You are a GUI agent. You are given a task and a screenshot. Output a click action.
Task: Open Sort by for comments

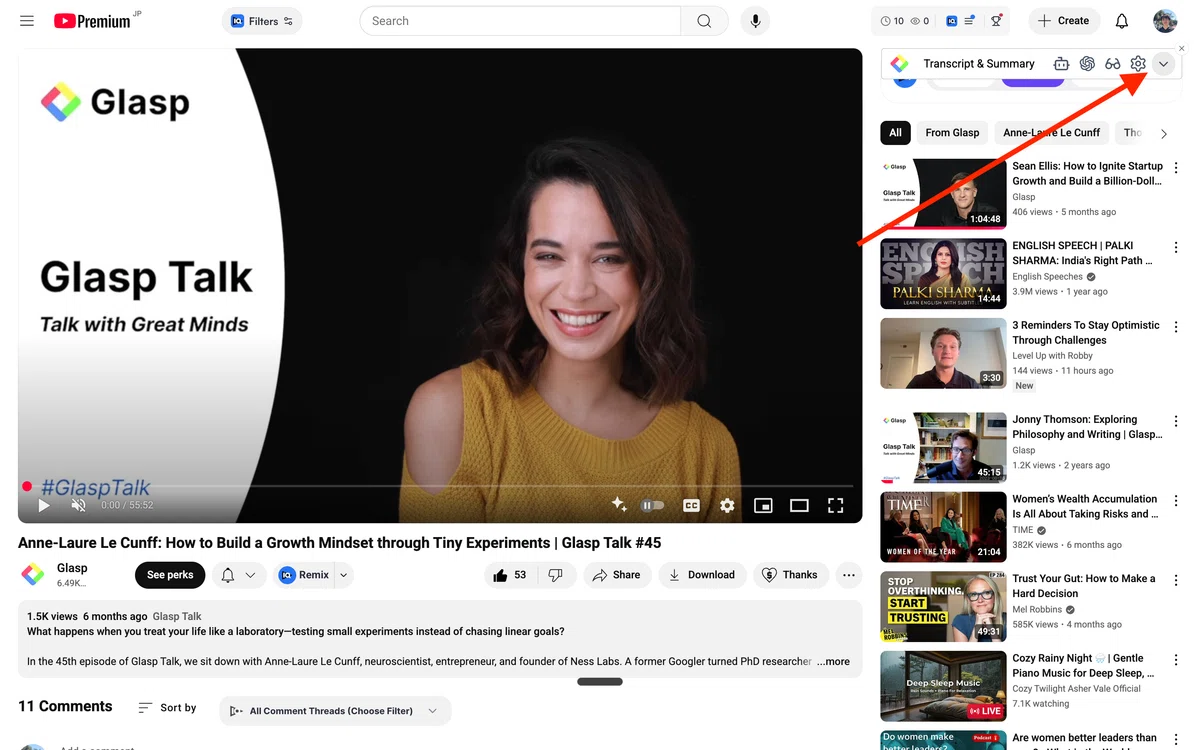167,708
